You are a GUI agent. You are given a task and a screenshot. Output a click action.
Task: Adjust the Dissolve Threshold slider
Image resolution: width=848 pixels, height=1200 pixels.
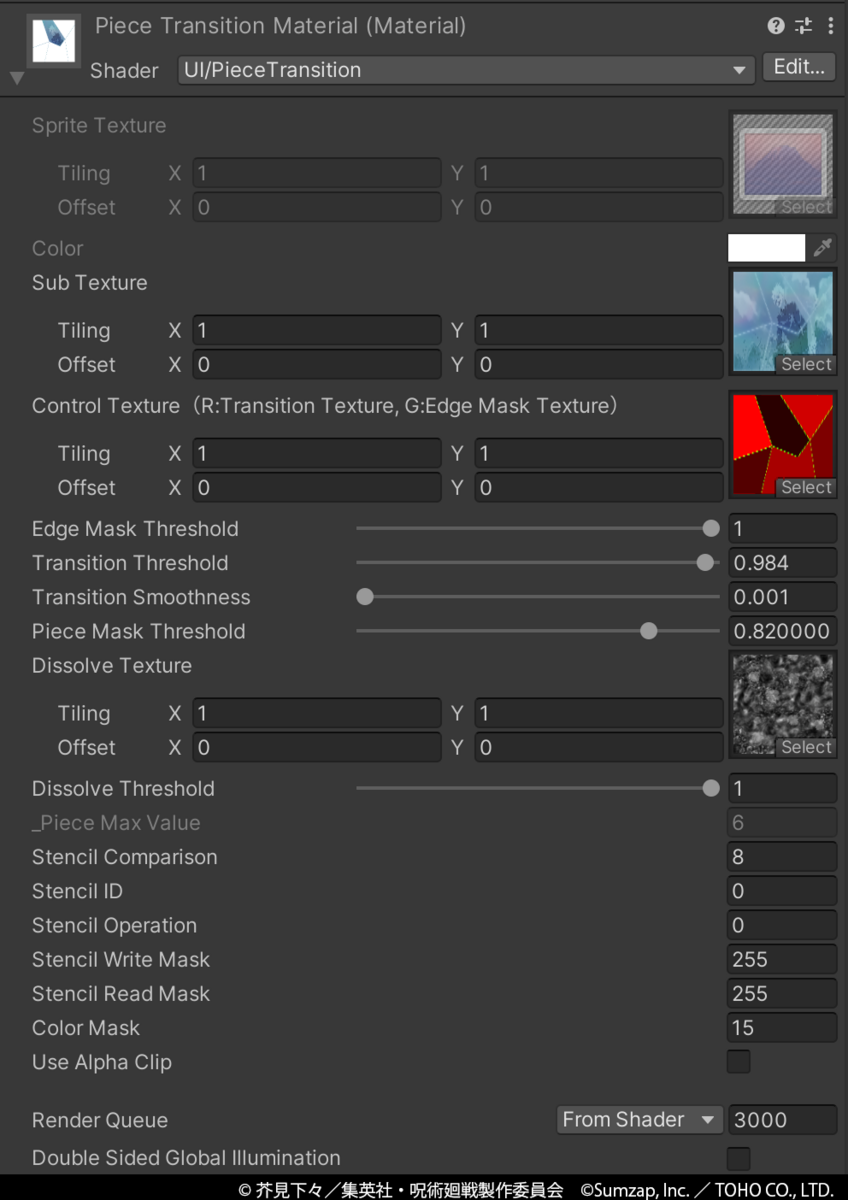coord(538,789)
